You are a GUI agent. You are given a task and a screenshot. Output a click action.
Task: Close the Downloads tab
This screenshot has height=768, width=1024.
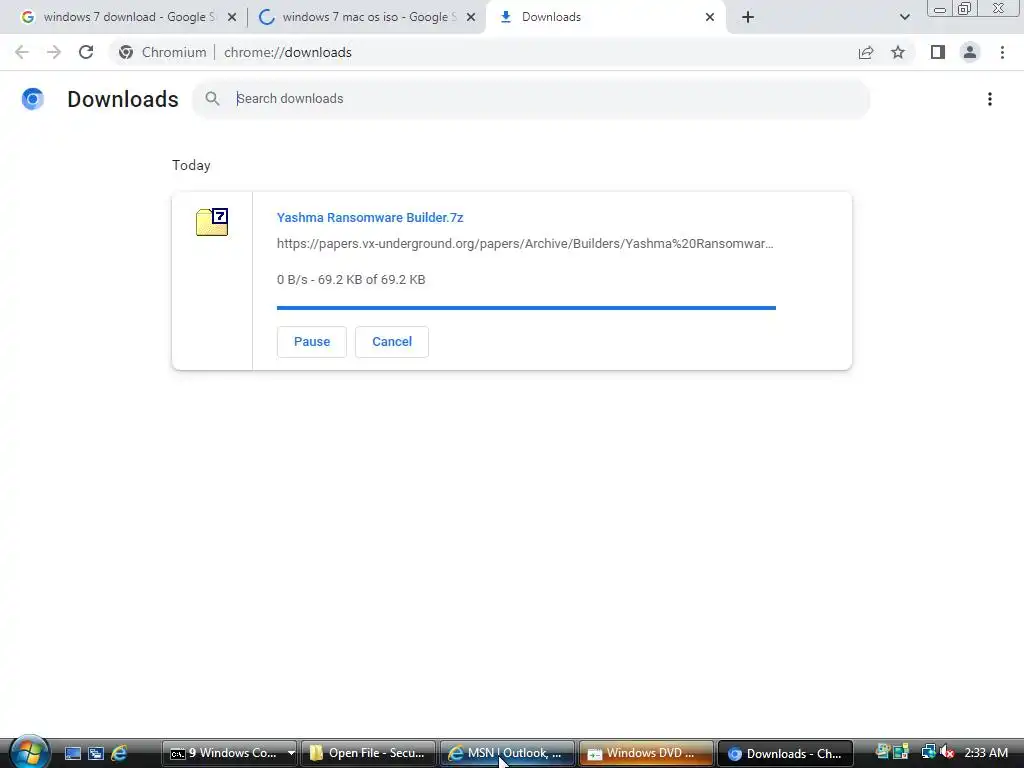[x=710, y=17]
